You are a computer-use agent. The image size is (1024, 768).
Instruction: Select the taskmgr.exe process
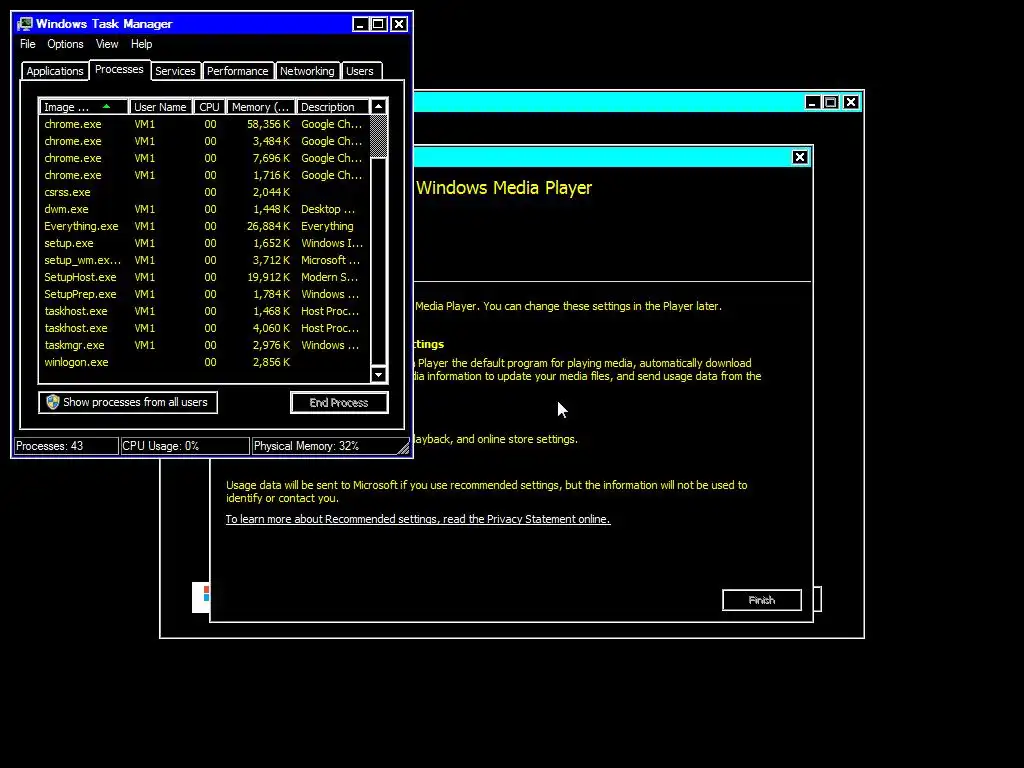click(204, 345)
